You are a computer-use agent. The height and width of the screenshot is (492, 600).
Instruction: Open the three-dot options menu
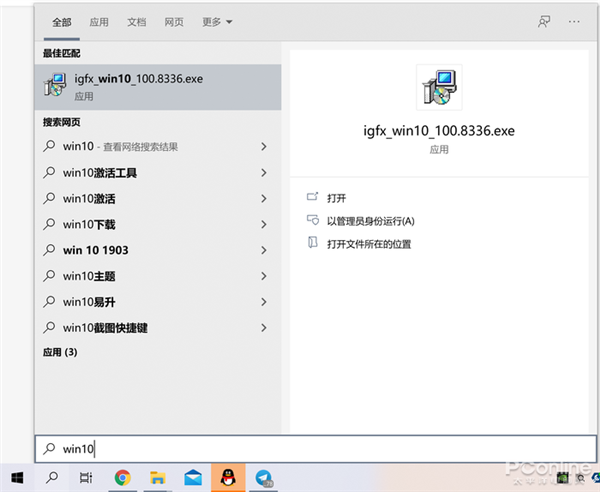(x=574, y=21)
